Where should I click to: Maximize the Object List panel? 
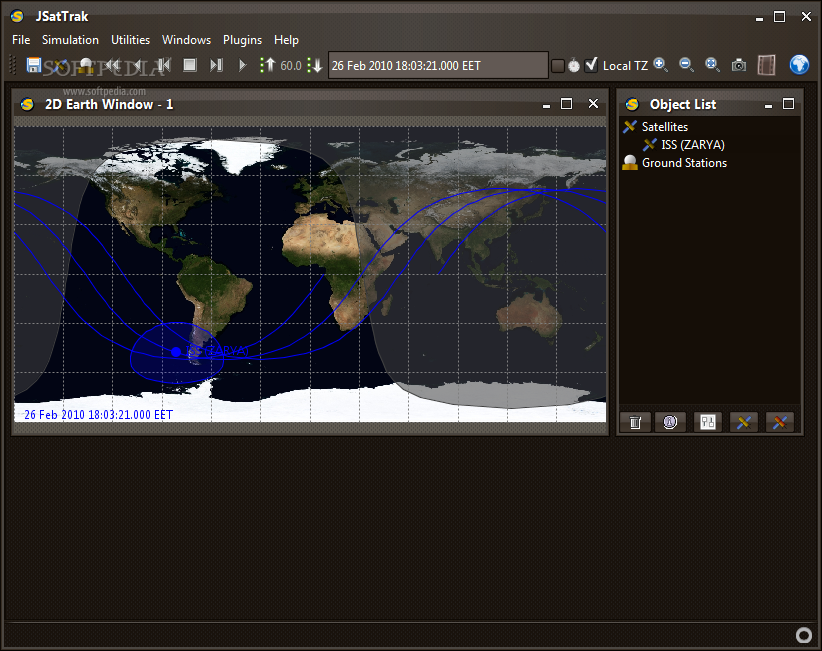point(788,104)
